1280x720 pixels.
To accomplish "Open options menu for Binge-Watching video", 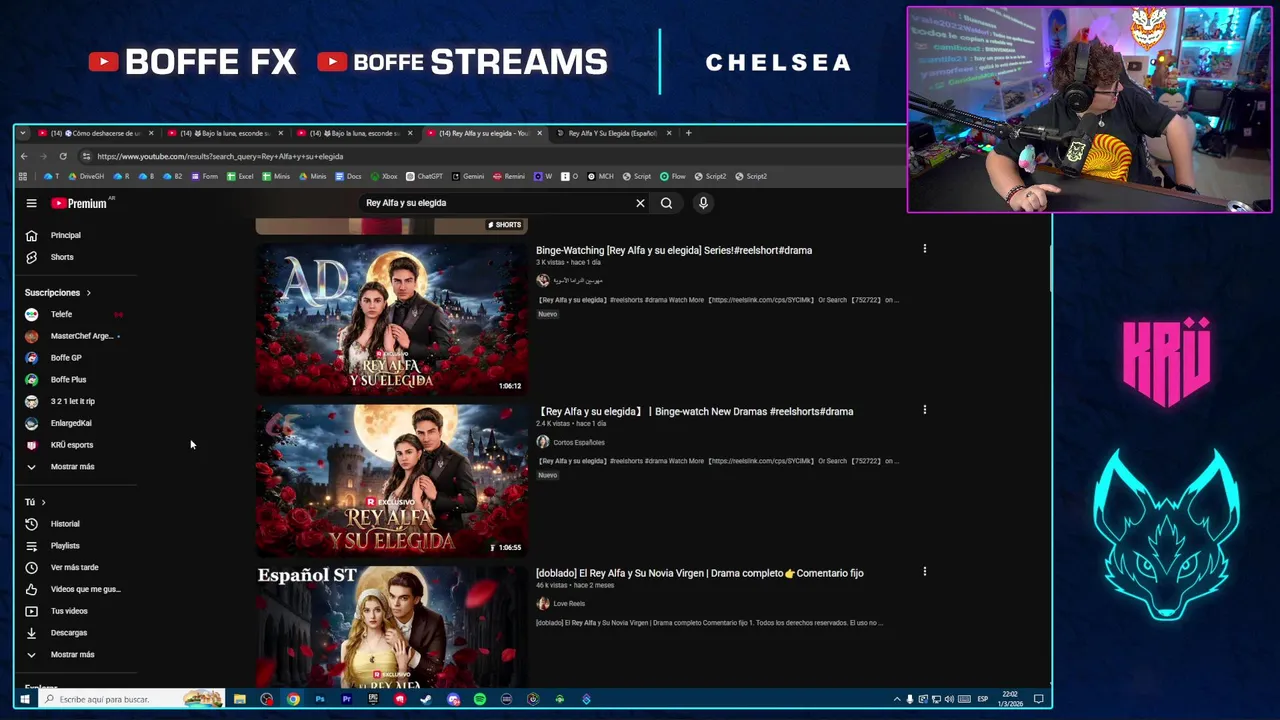I will [924, 248].
